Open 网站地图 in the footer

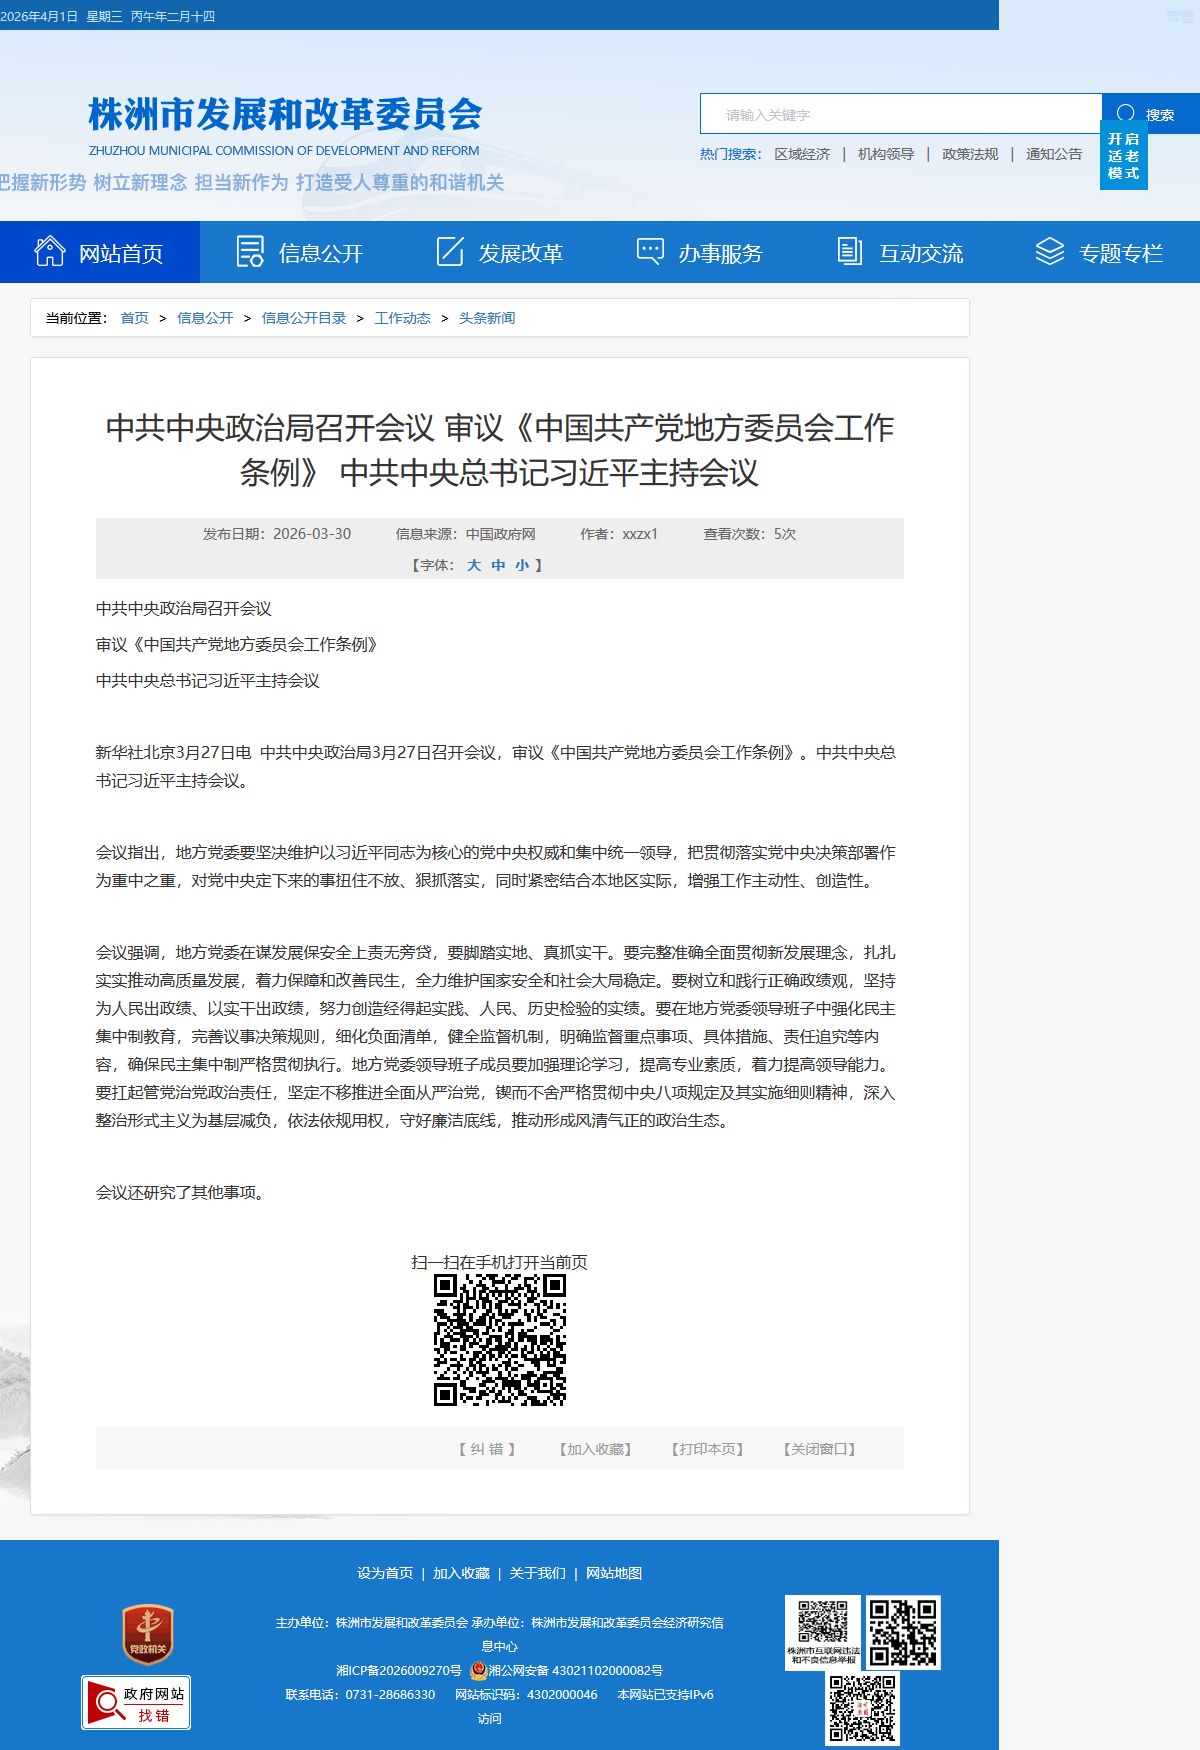click(x=614, y=1573)
